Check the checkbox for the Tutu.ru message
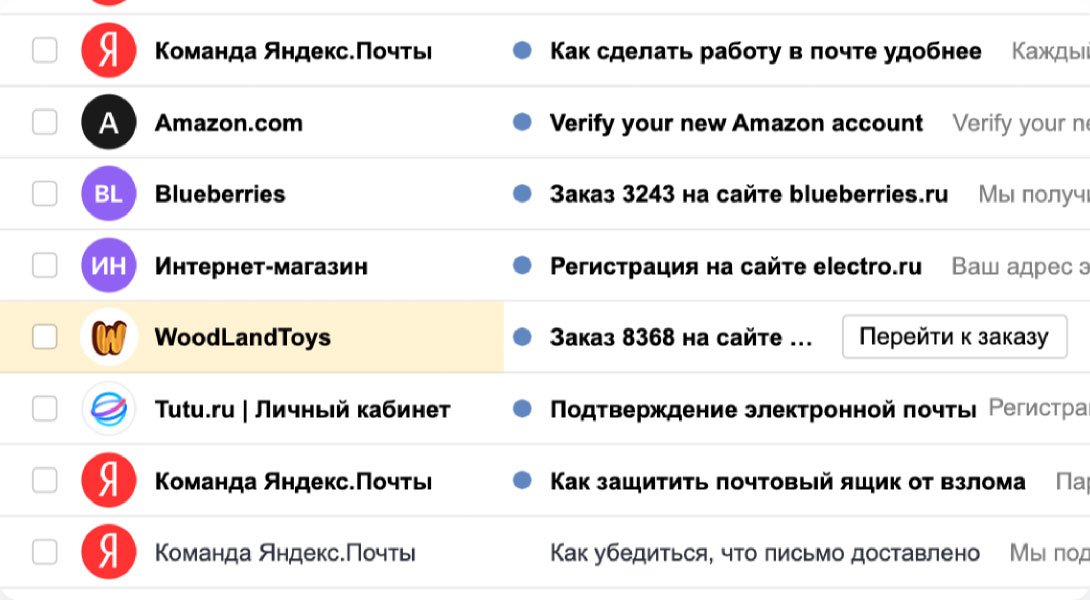 44,409
